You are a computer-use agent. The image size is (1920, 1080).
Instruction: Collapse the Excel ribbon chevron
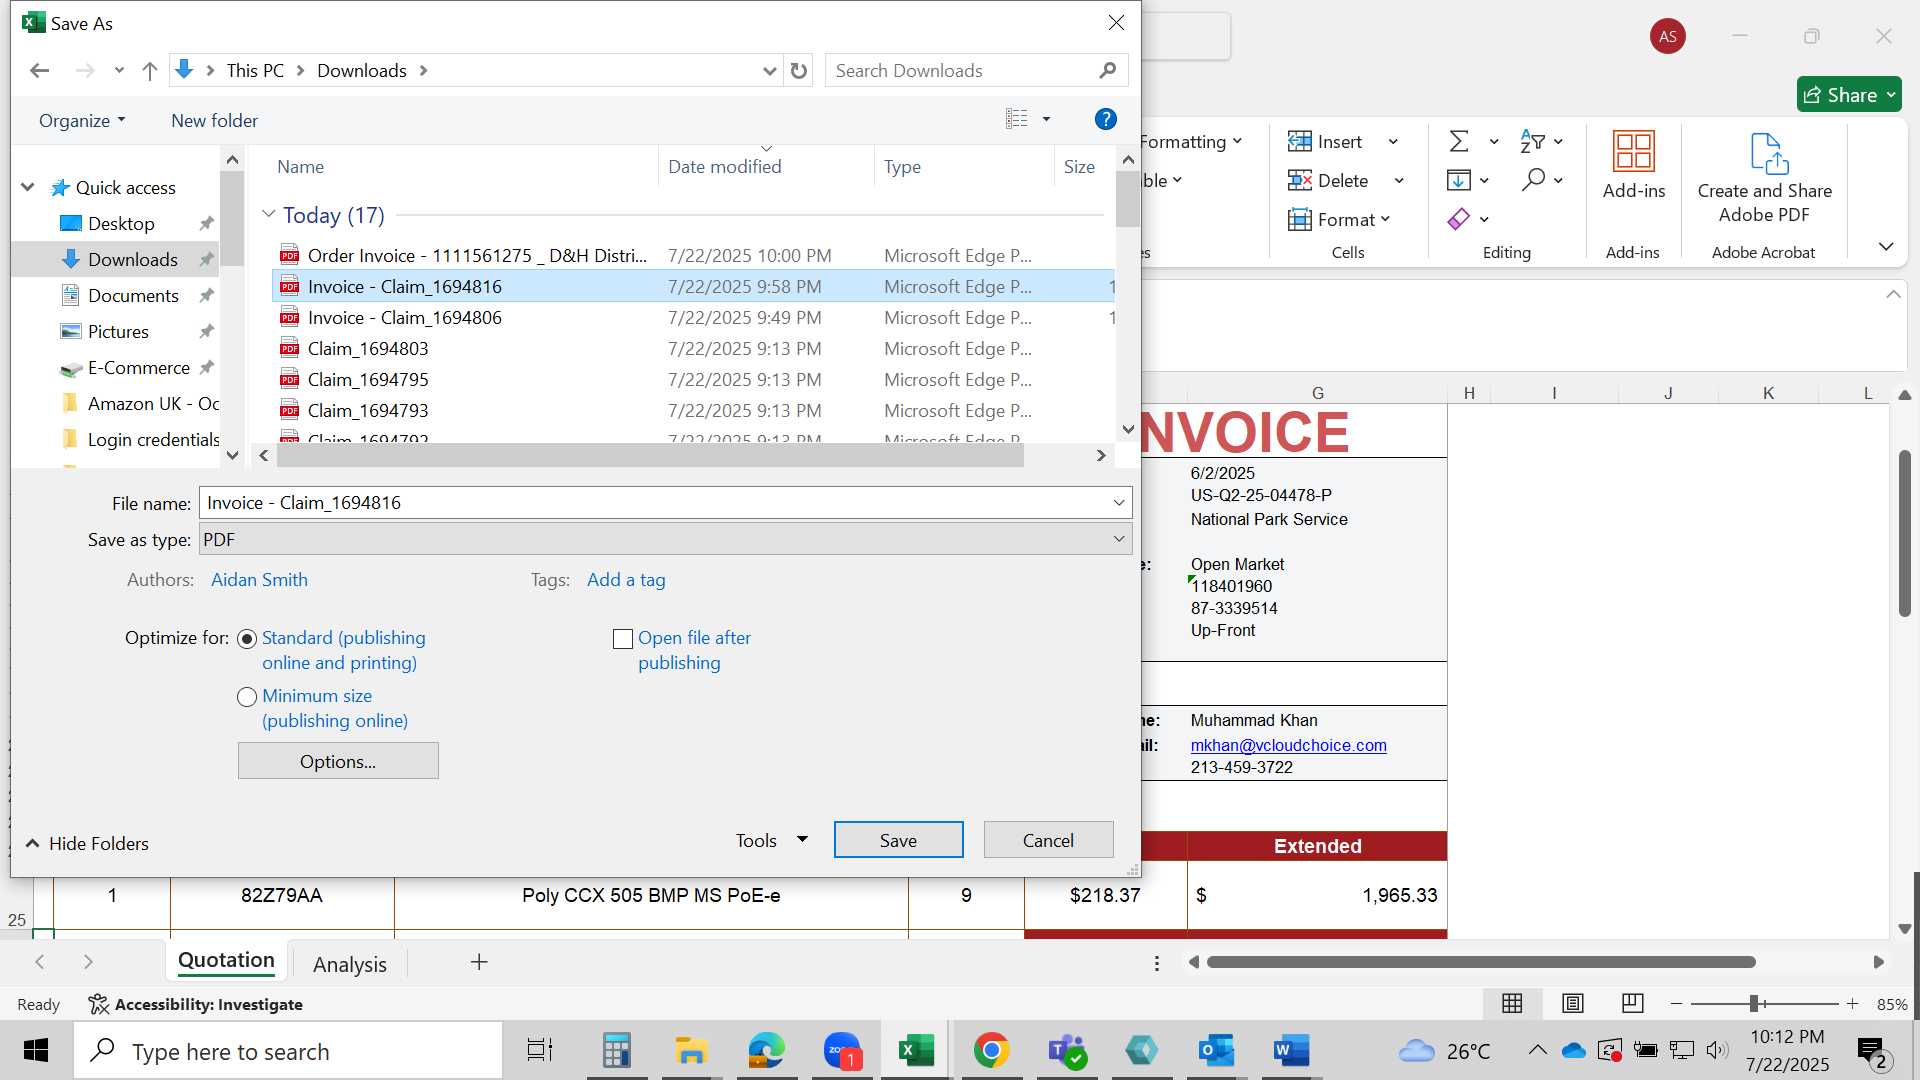tap(1885, 246)
